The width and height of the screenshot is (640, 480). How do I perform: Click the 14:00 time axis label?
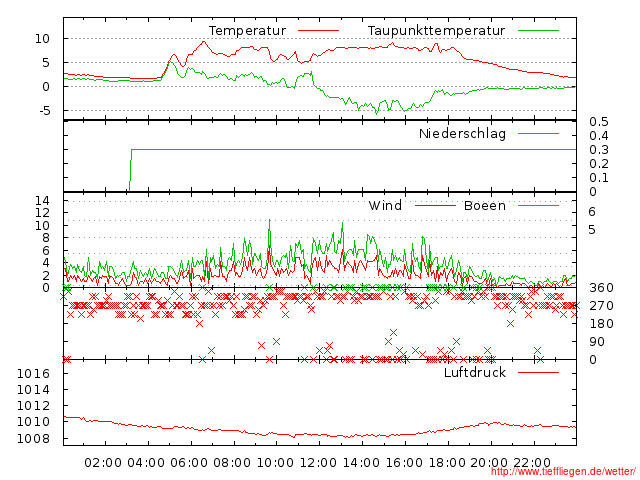(x=361, y=463)
